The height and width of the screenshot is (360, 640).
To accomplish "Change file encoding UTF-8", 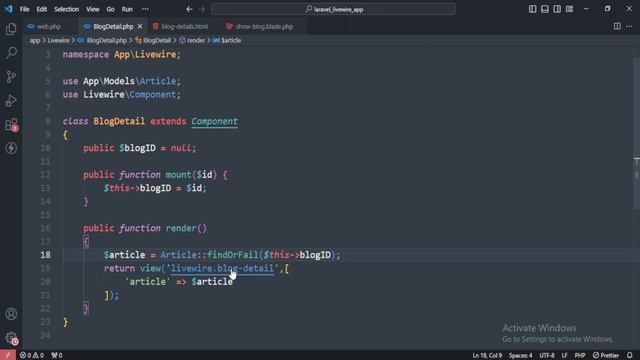I will pyautogui.click(x=547, y=355).
